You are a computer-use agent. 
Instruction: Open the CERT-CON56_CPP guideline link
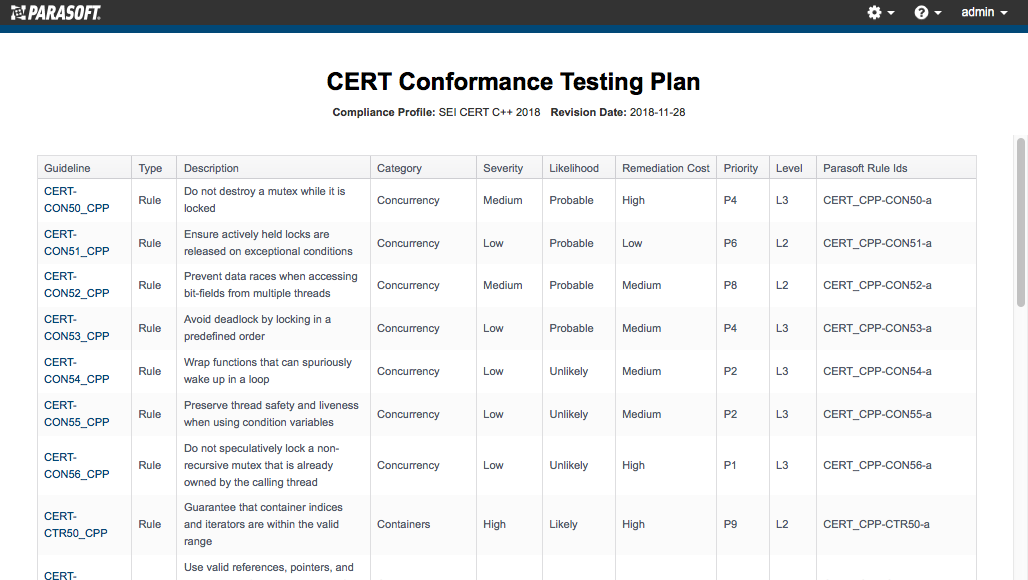click(76, 465)
